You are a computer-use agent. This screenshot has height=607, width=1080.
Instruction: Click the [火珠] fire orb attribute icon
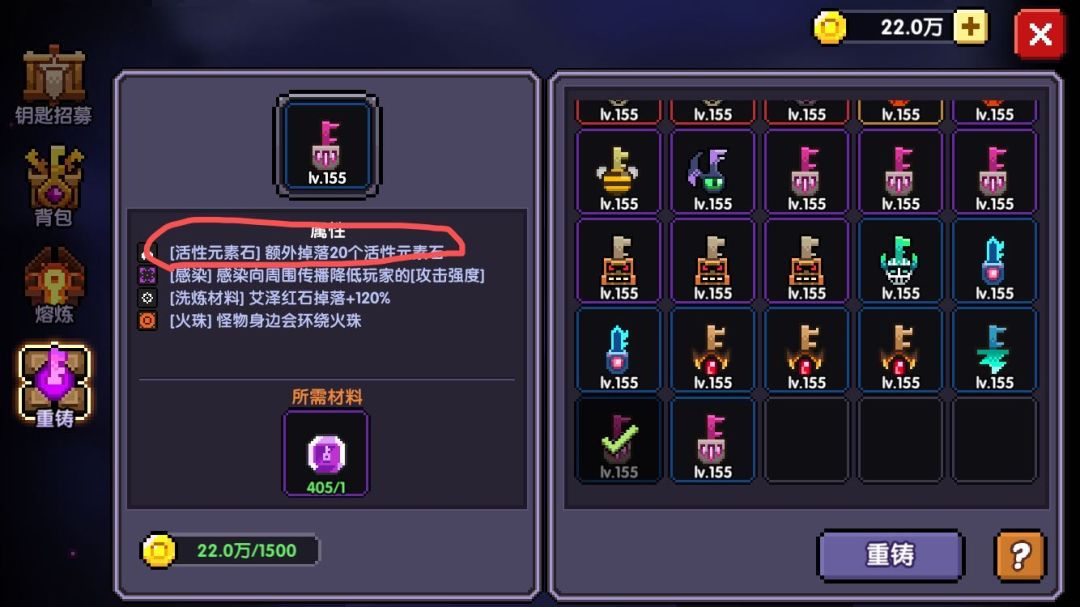(147, 320)
